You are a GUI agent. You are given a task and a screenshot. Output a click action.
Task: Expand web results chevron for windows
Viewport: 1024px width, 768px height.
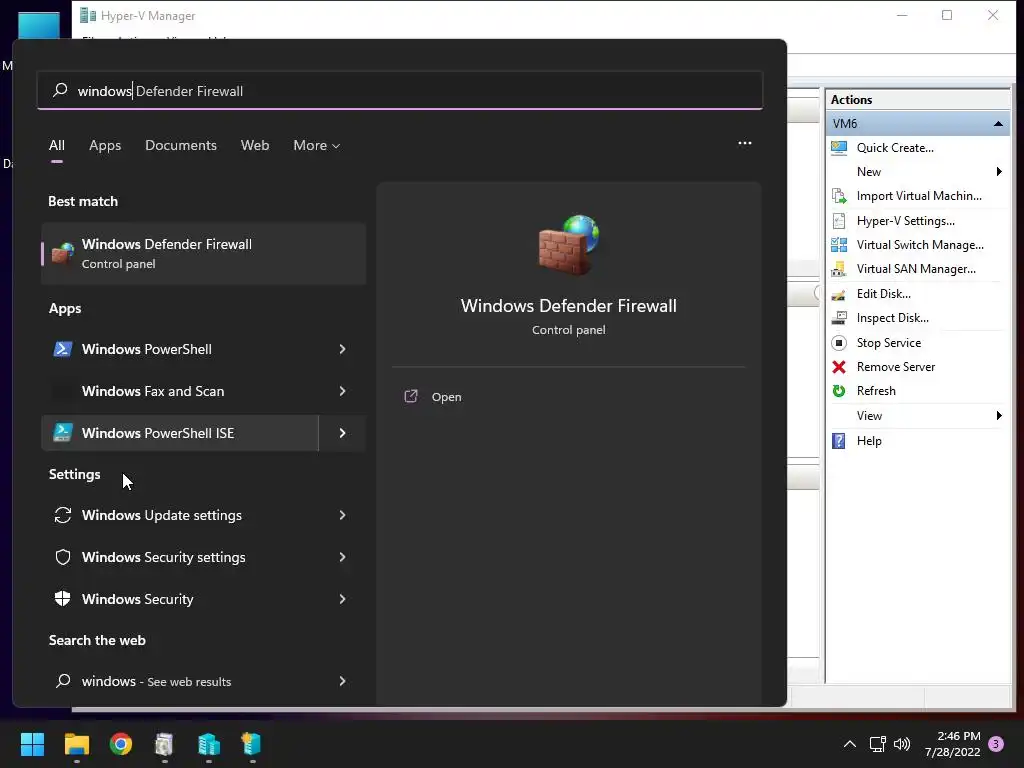coord(342,681)
